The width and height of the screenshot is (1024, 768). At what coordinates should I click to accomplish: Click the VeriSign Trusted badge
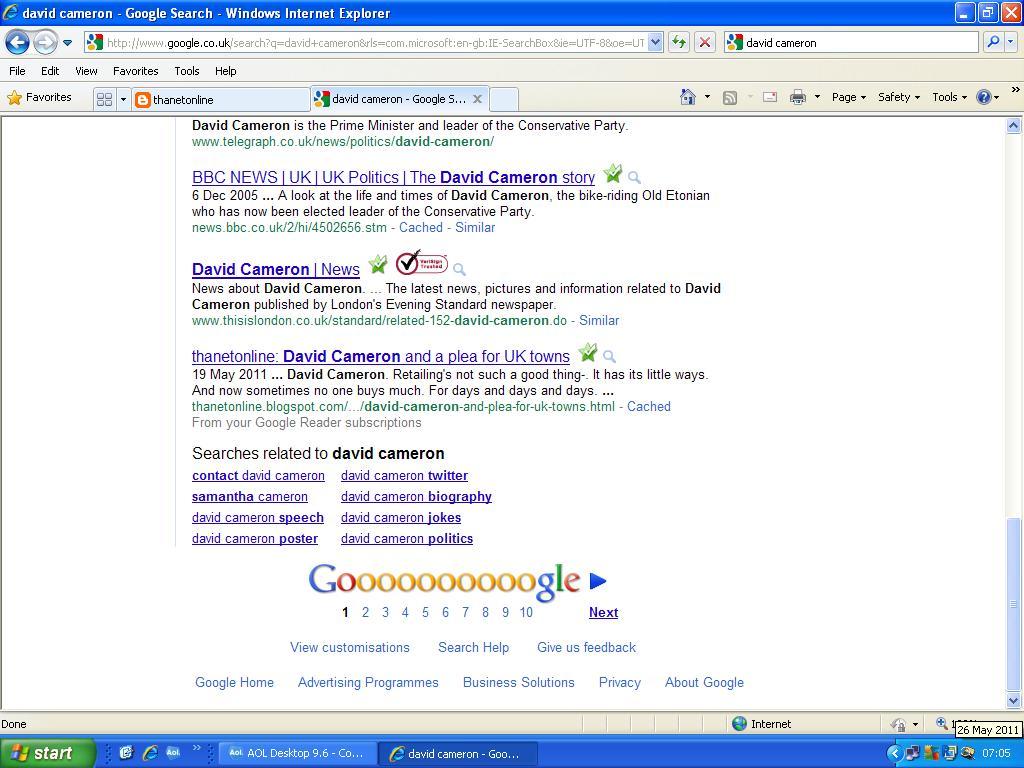(422, 262)
